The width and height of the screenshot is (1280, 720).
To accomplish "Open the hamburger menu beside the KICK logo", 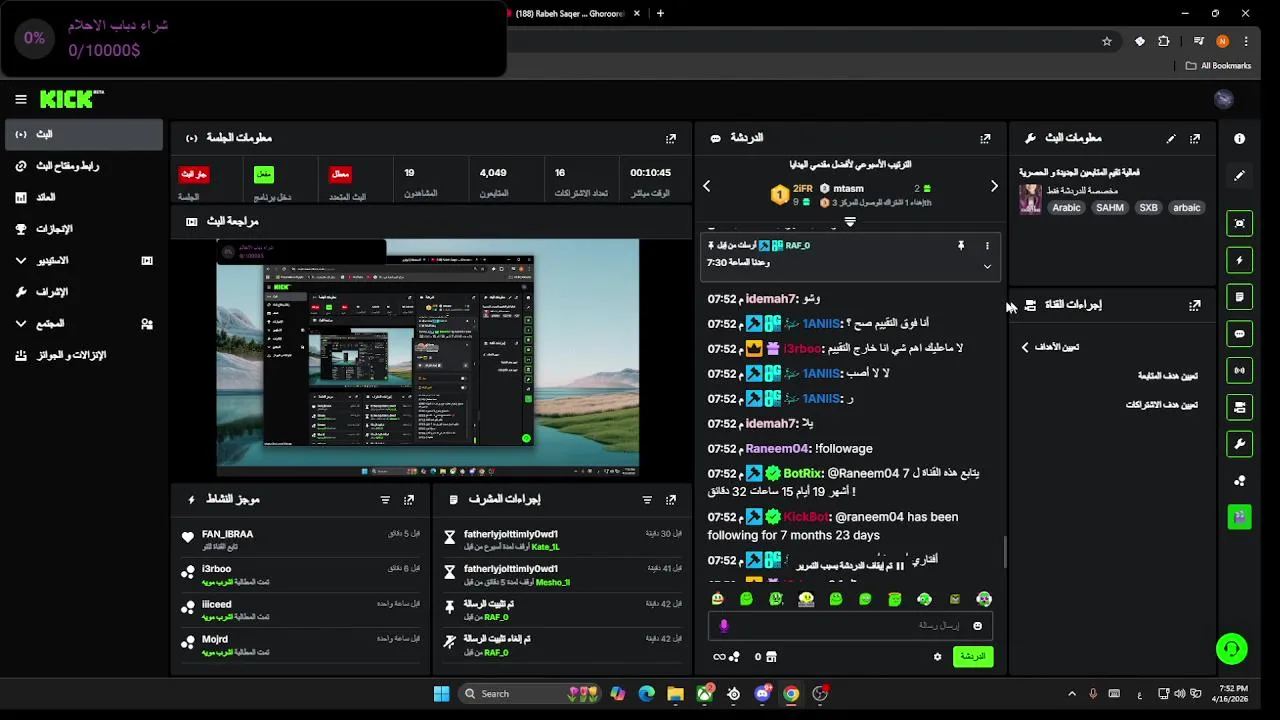I will 21,99.
